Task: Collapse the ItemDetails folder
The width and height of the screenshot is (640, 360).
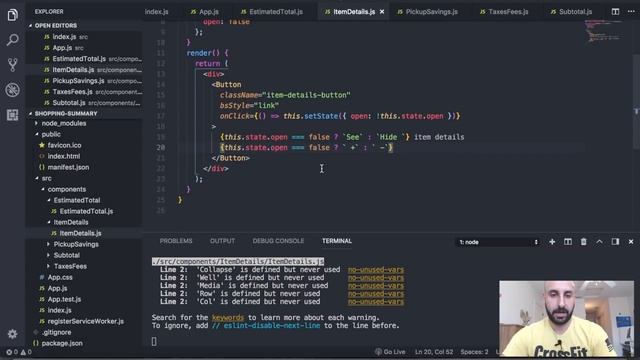Action: [71, 222]
